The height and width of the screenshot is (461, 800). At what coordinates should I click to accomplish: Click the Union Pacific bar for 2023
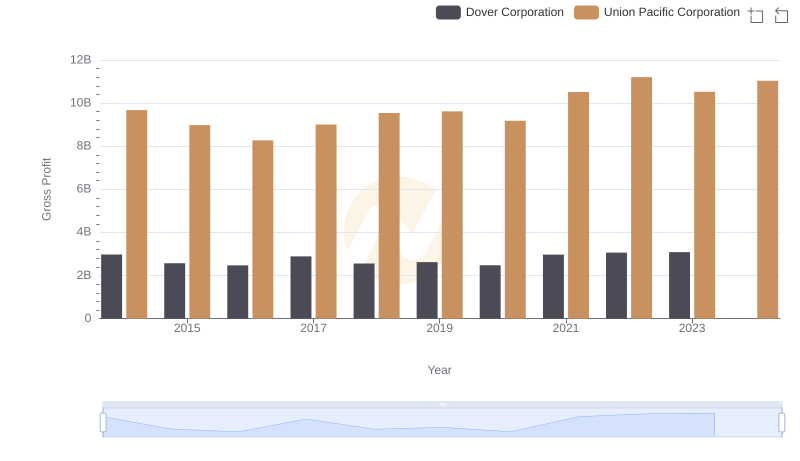click(705, 205)
